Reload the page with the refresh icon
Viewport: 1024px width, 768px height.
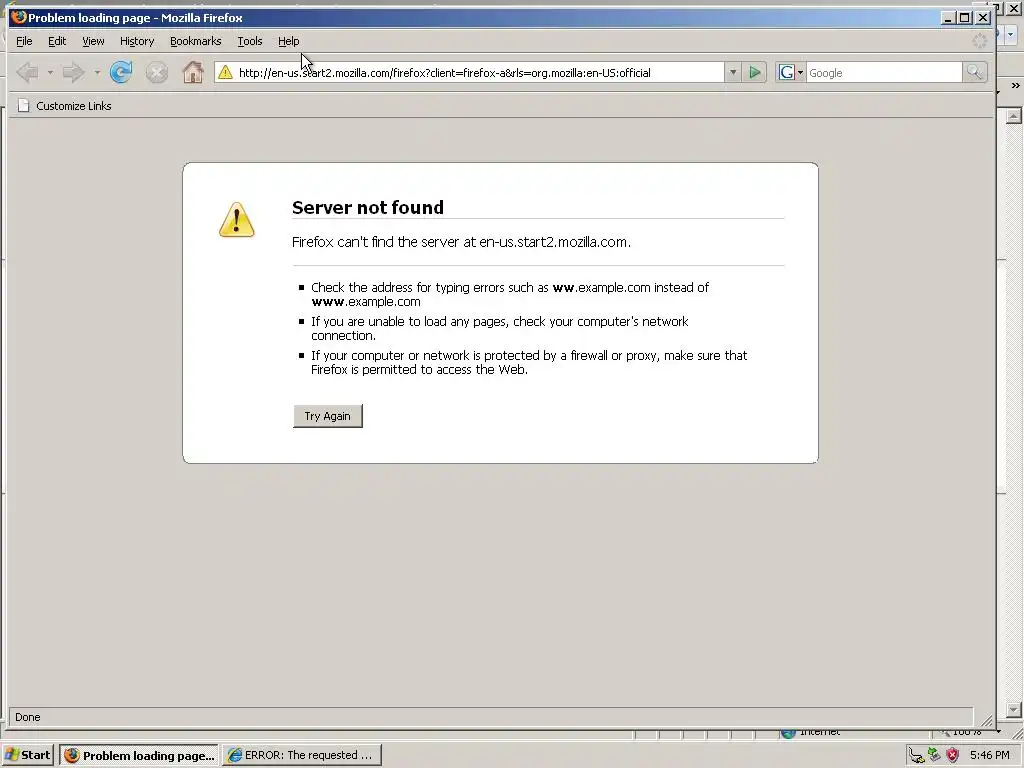[121, 72]
